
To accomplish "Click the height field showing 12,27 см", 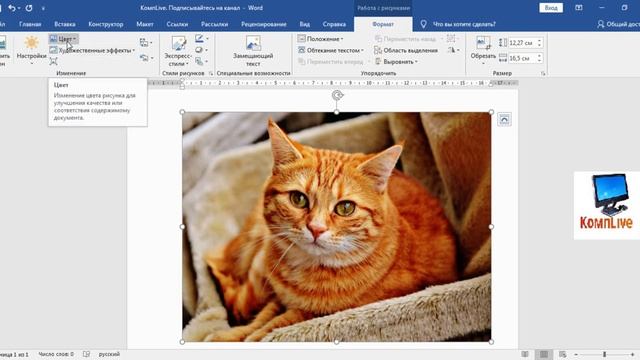I will tap(522, 43).
